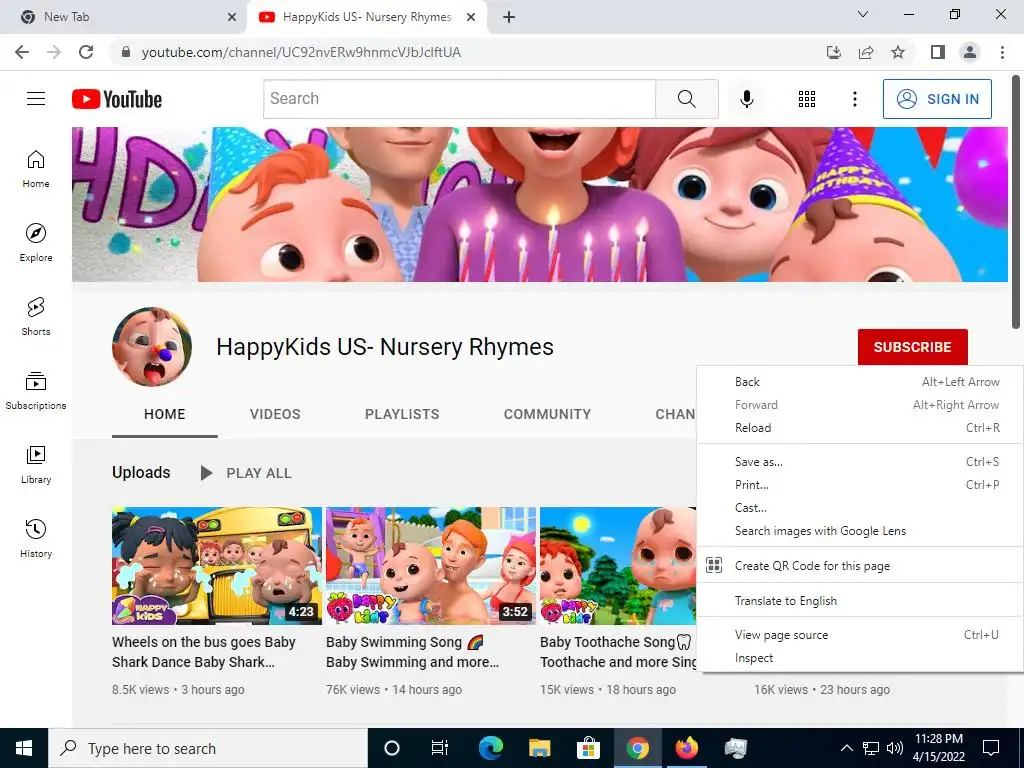Open Baby Swimming Song video title

[412, 652]
